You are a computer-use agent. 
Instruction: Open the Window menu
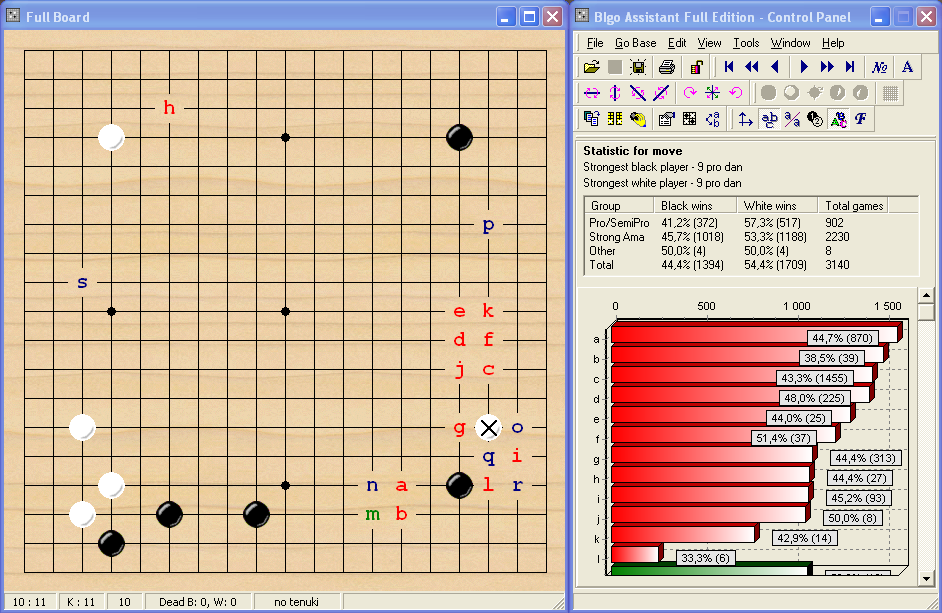point(791,43)
